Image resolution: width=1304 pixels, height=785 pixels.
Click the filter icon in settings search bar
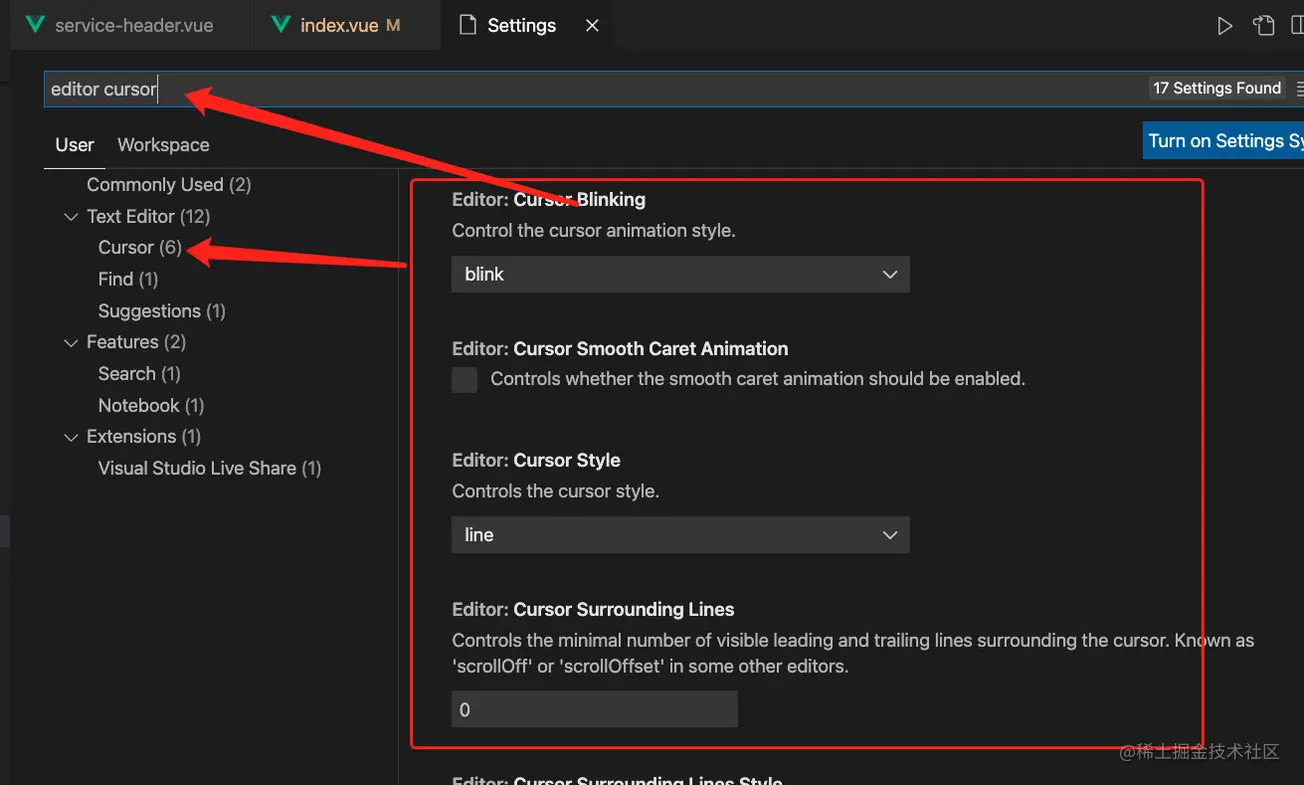(1298, 89)
